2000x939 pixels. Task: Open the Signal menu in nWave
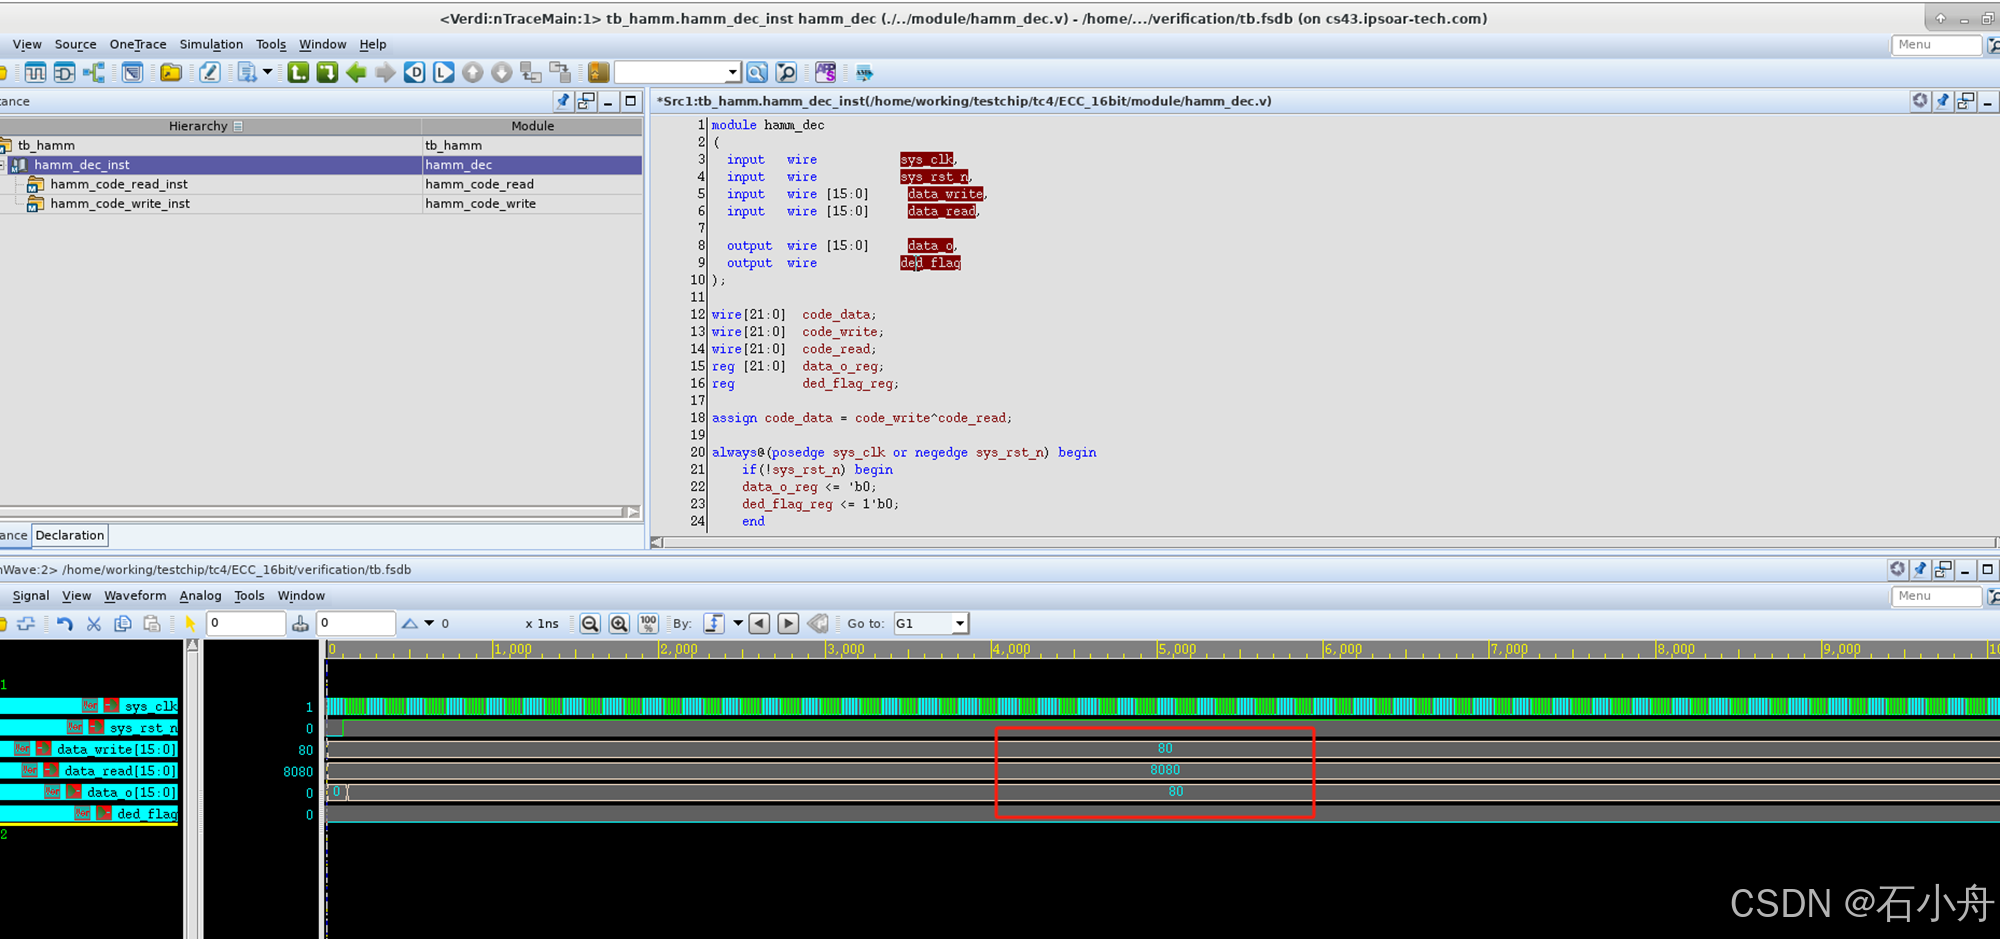coord(31,596)
